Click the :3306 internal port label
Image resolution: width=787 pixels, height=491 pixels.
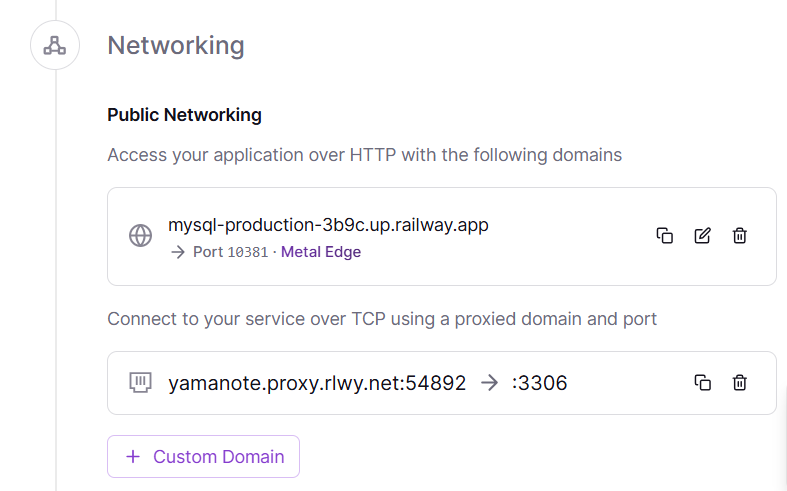[x=539, y=382]
